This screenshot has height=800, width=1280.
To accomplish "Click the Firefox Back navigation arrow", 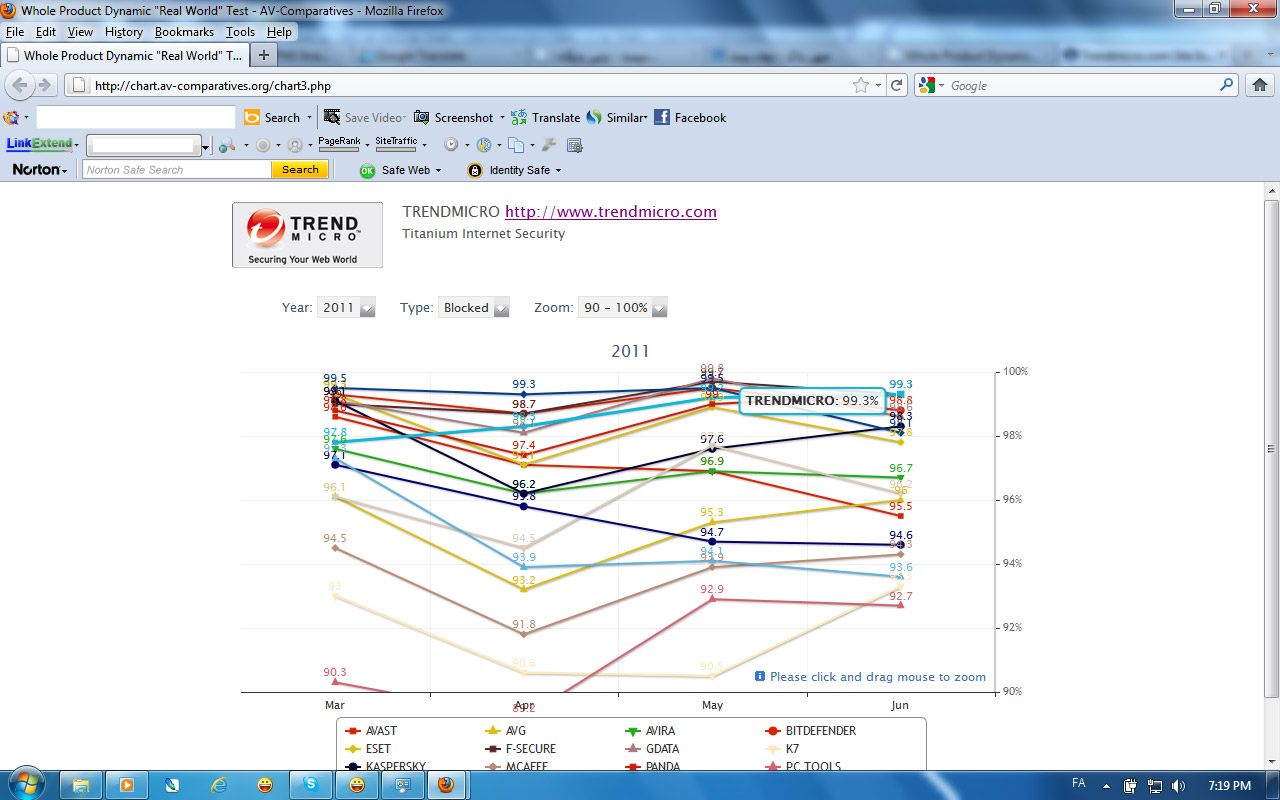I will [20, 85].
